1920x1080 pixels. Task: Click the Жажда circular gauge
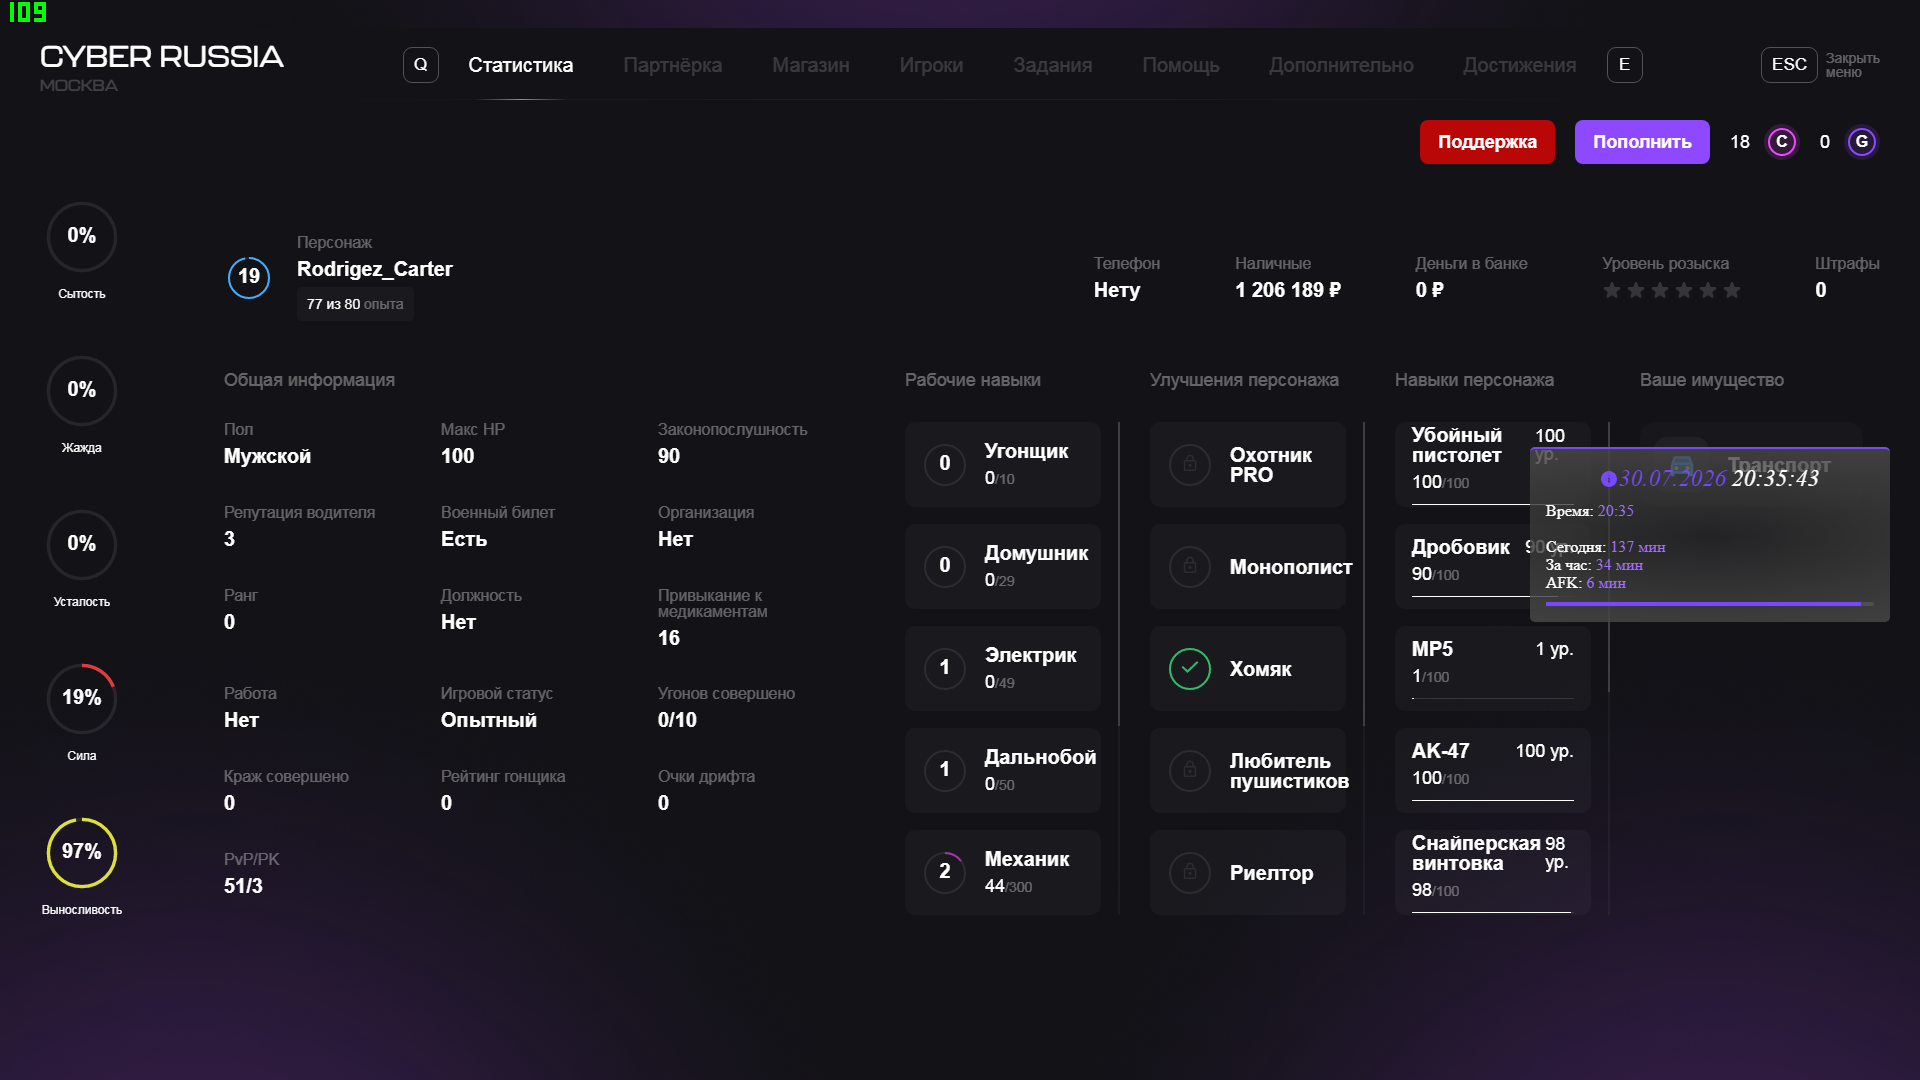click(82, 391)
